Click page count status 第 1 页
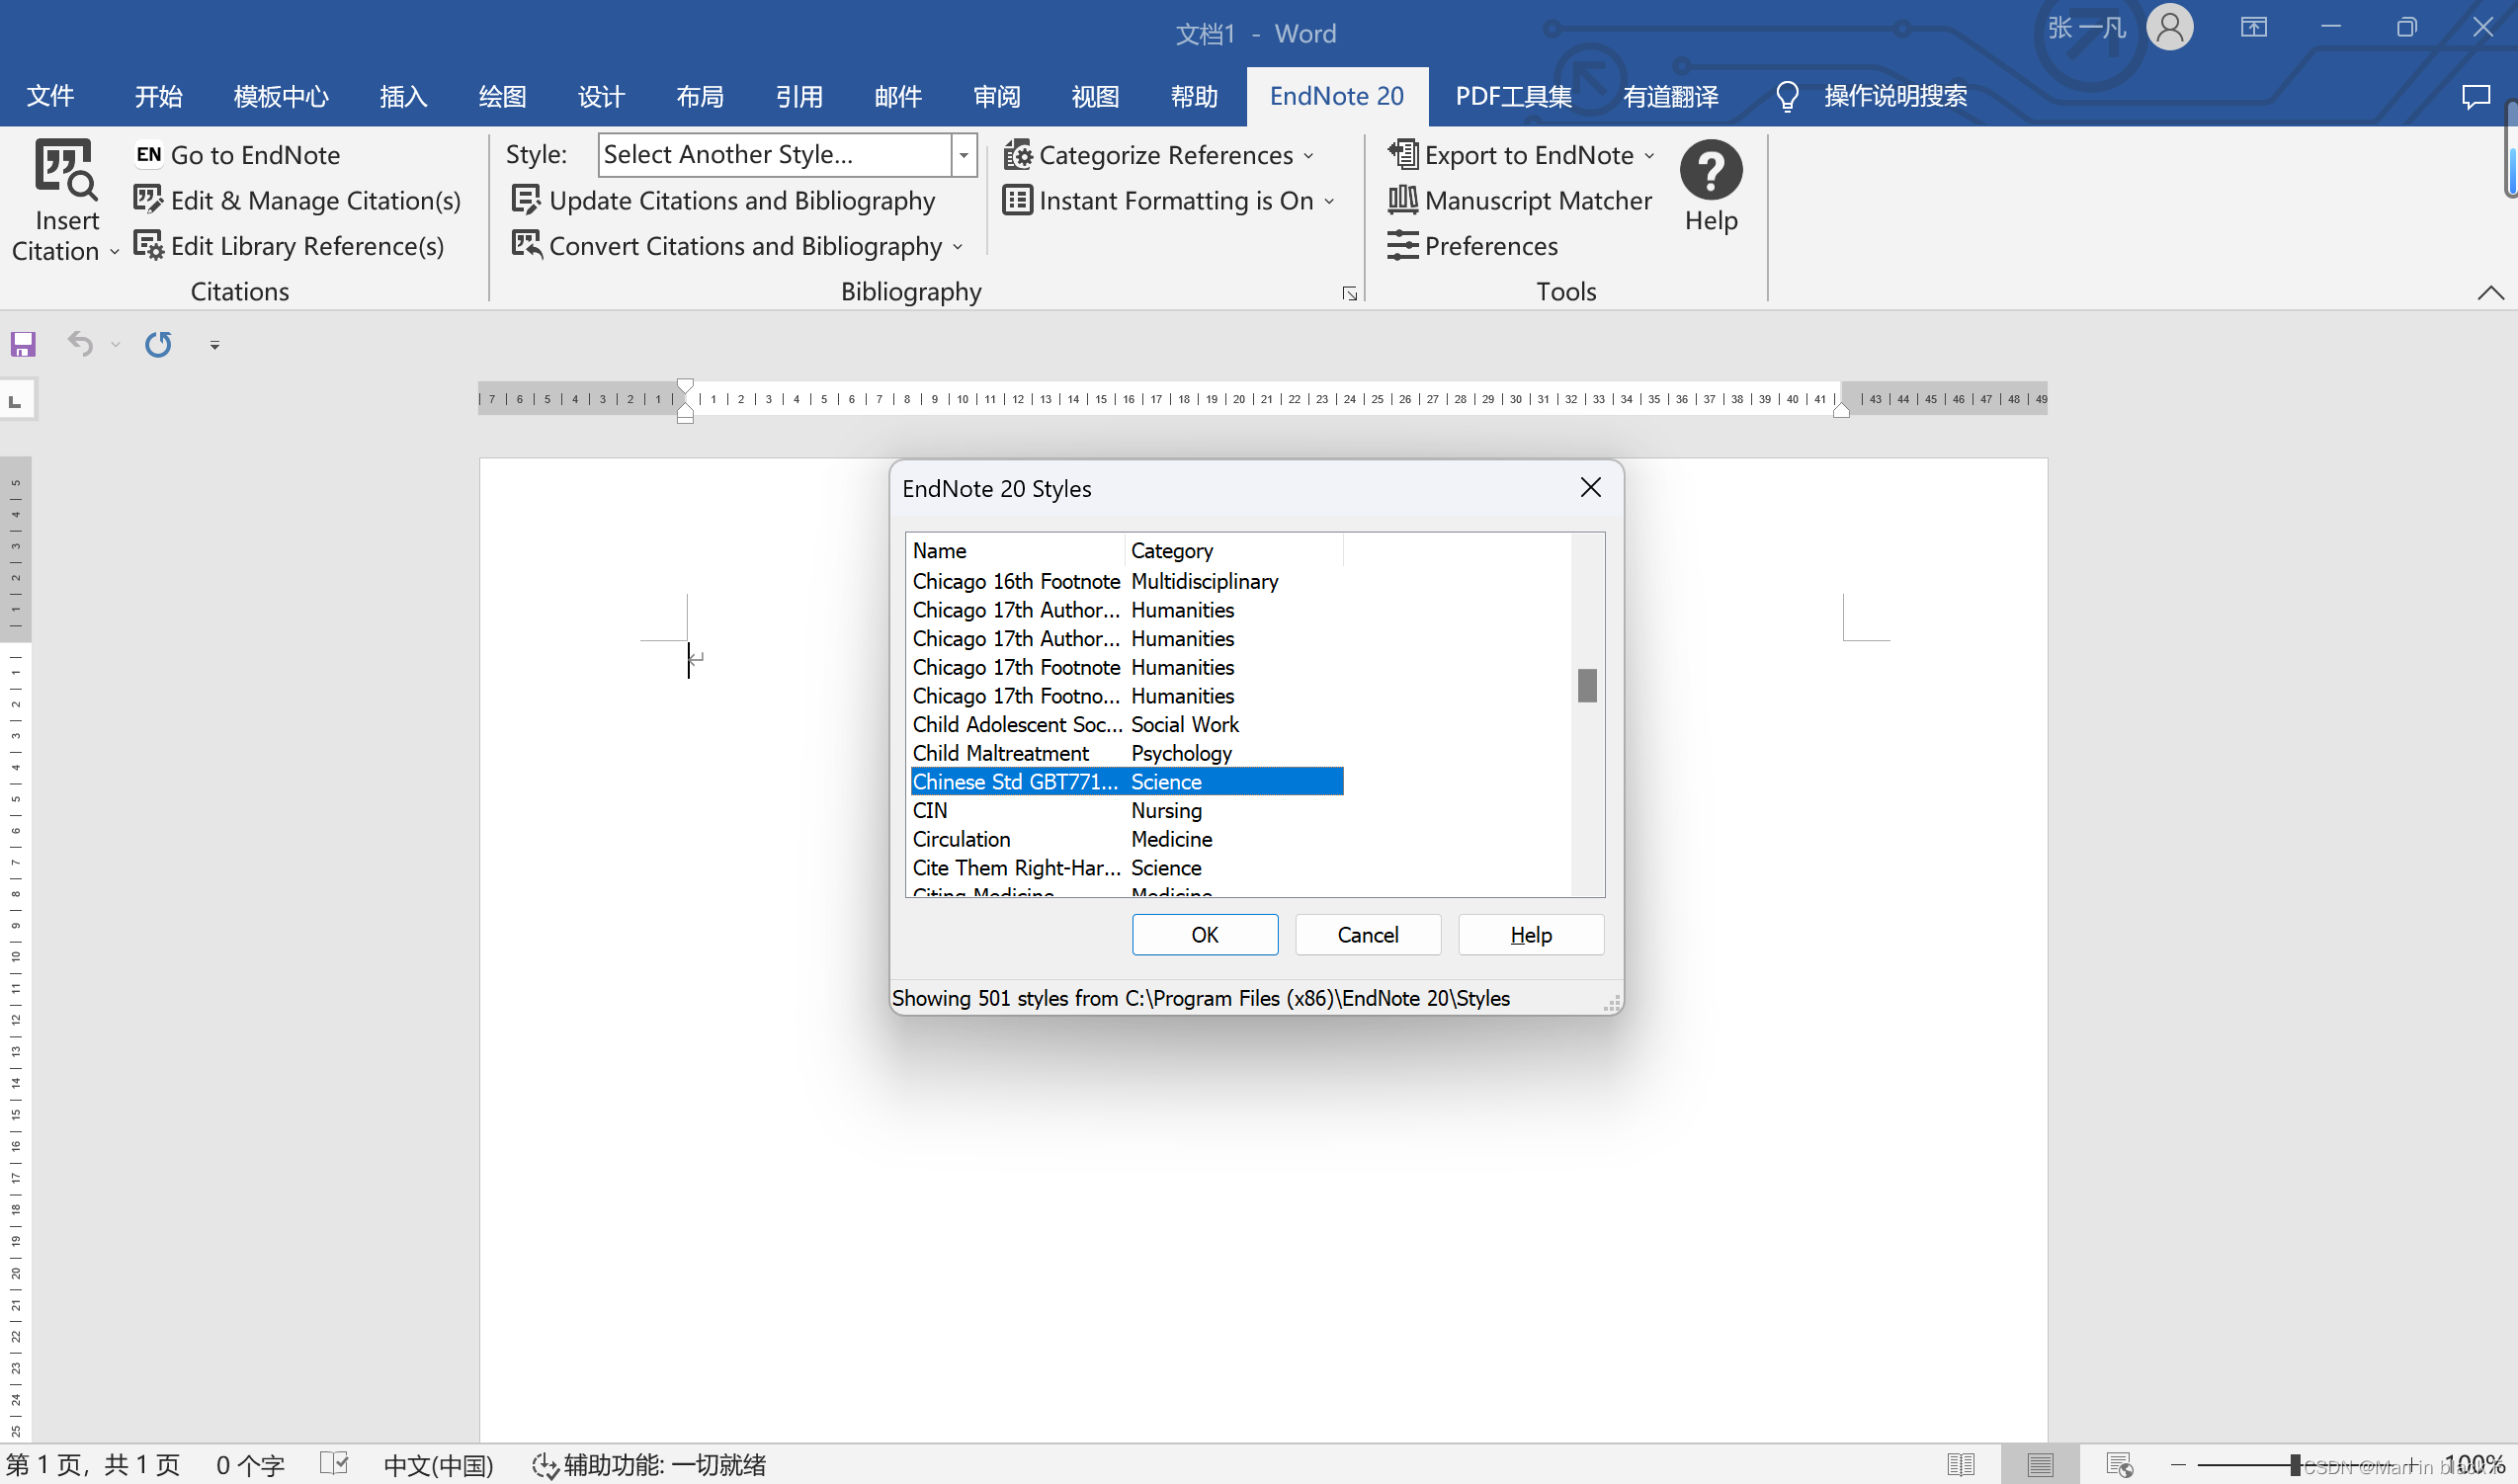2518x1484 pixels. click(x=92, y=1465)
